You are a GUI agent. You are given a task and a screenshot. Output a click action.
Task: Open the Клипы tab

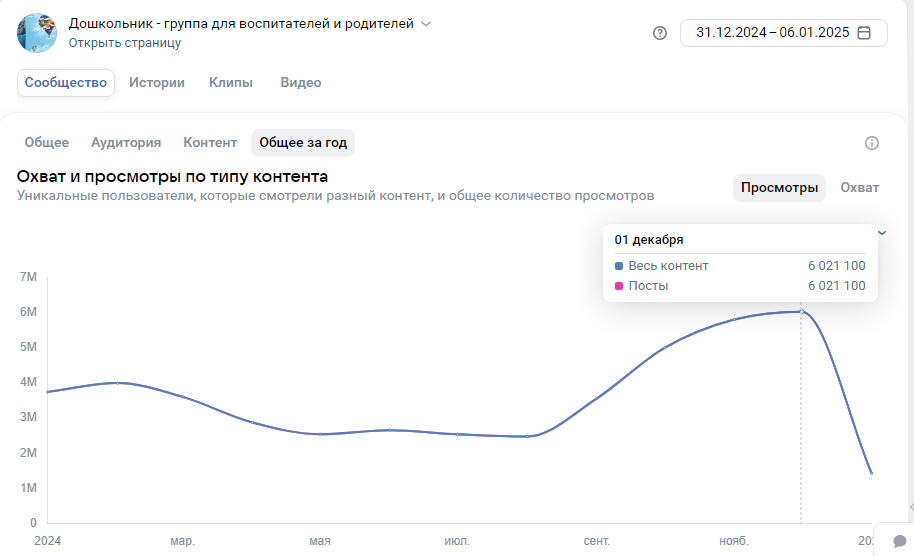(x=231, y=83)
